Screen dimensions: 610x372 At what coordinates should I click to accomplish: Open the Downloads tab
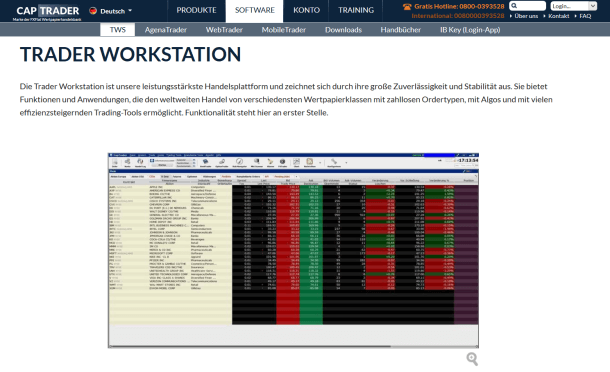pyautogui.click(x=343, y=30)
